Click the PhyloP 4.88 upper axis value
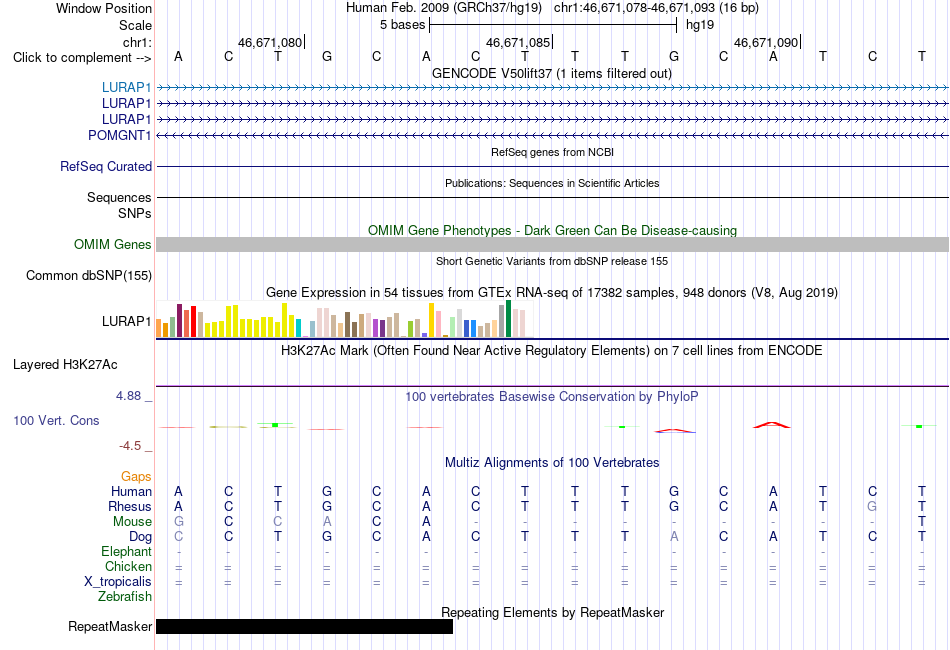 (x=128, y=396)
